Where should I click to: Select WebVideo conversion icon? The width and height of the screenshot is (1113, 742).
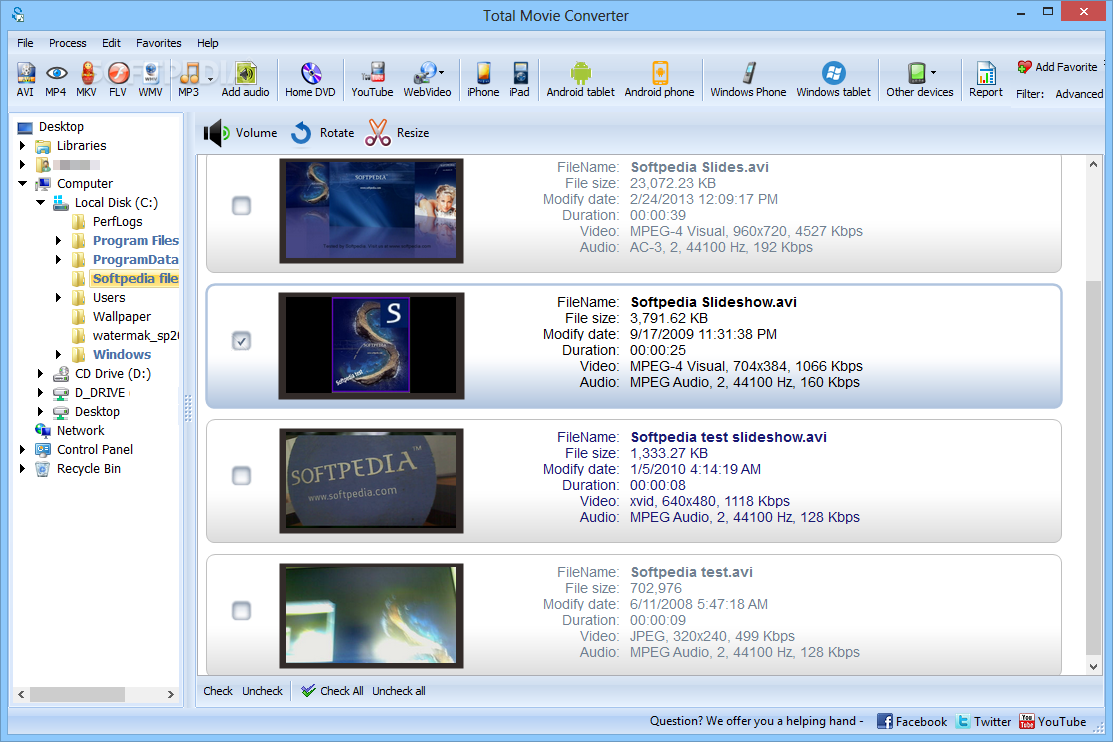(x=427, y=80)
